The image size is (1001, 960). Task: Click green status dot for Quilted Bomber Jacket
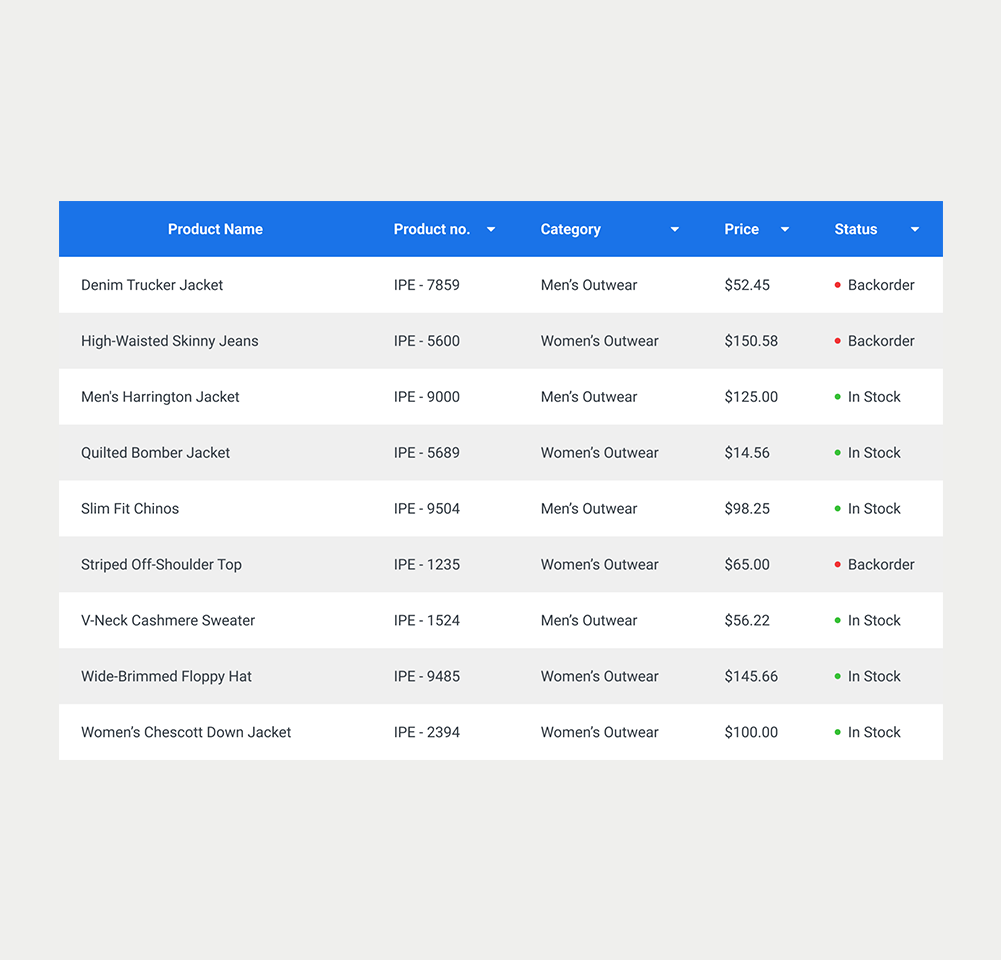click(837, 453)
